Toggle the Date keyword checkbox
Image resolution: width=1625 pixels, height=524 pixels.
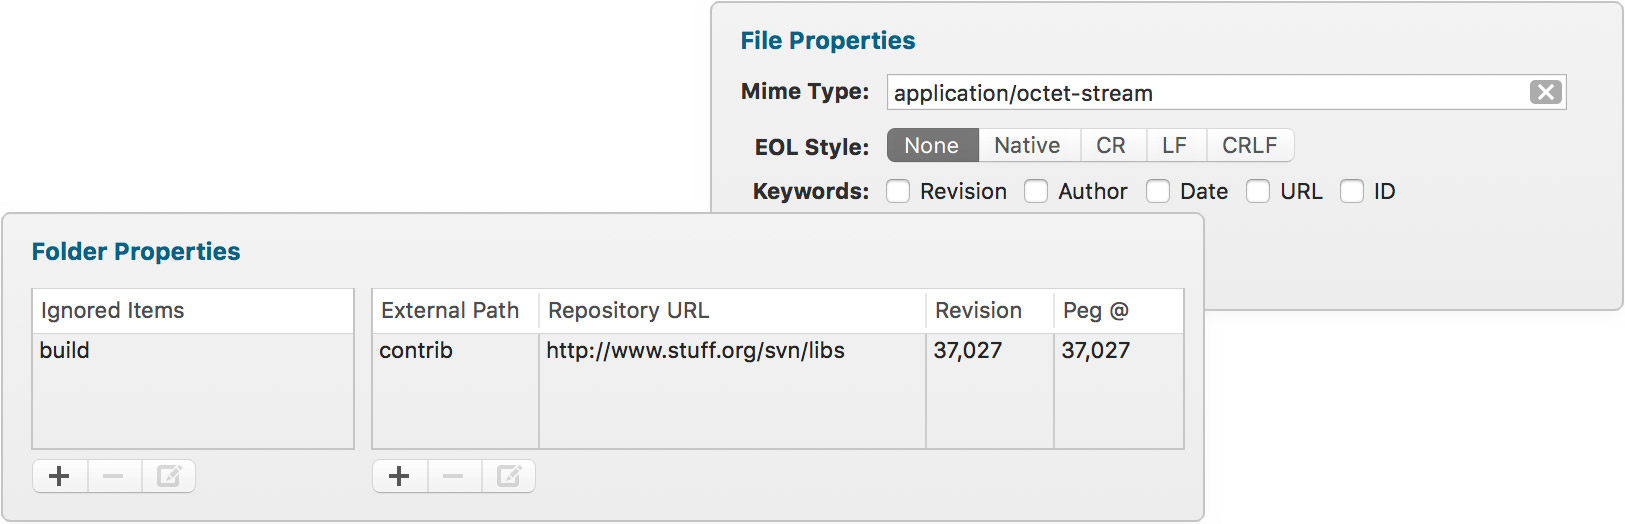click(x=1158, y=191)
